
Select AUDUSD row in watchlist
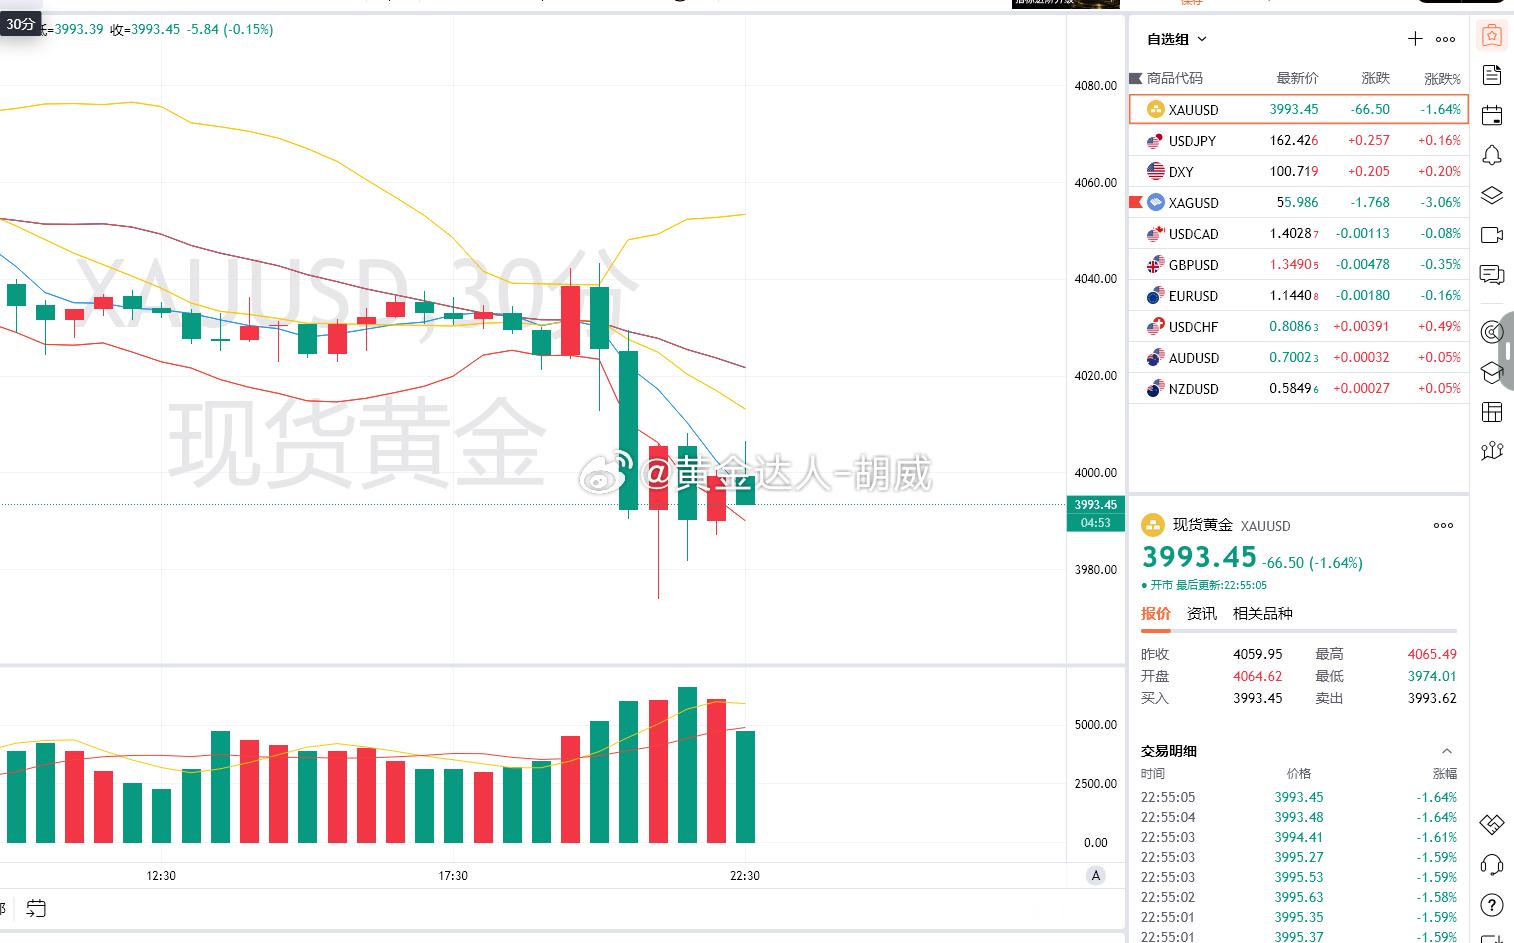[1298, 358]
